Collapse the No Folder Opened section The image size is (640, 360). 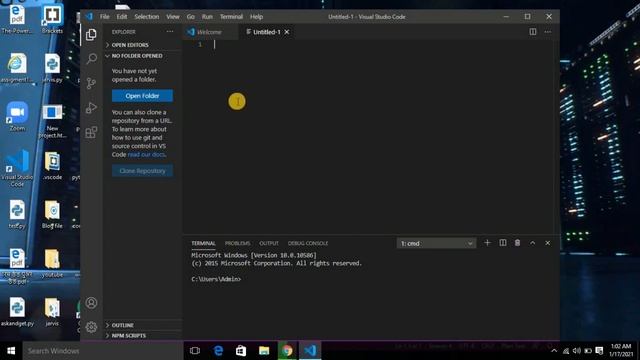pyautogui.click(x=142, y=56)
